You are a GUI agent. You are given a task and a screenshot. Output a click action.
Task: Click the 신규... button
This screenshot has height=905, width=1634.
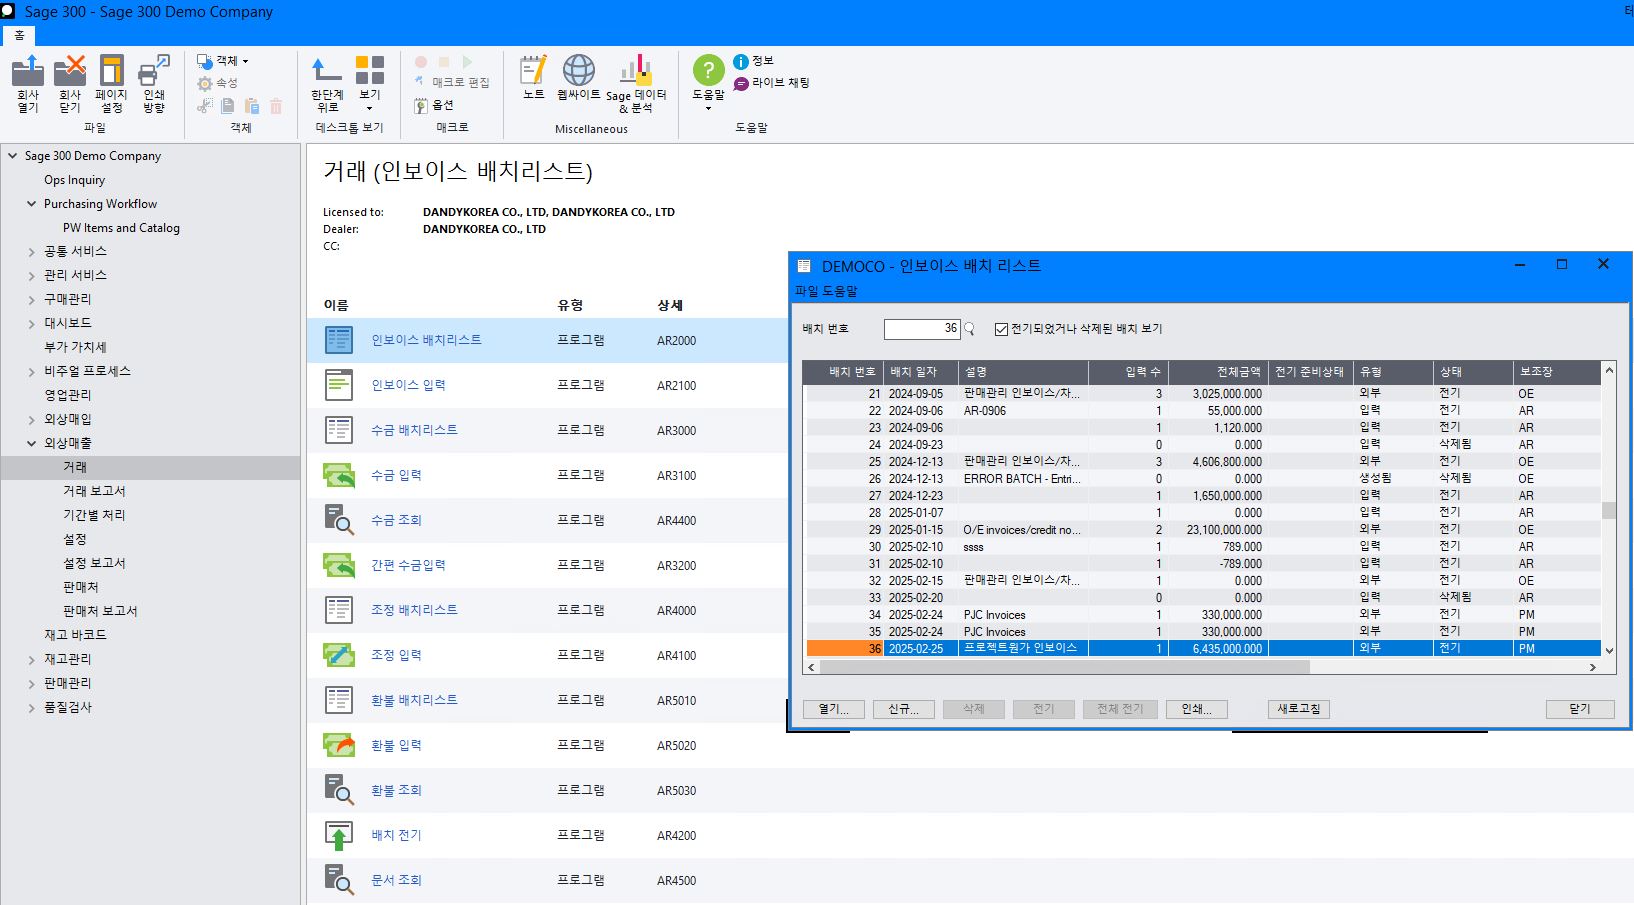point(903,709)
